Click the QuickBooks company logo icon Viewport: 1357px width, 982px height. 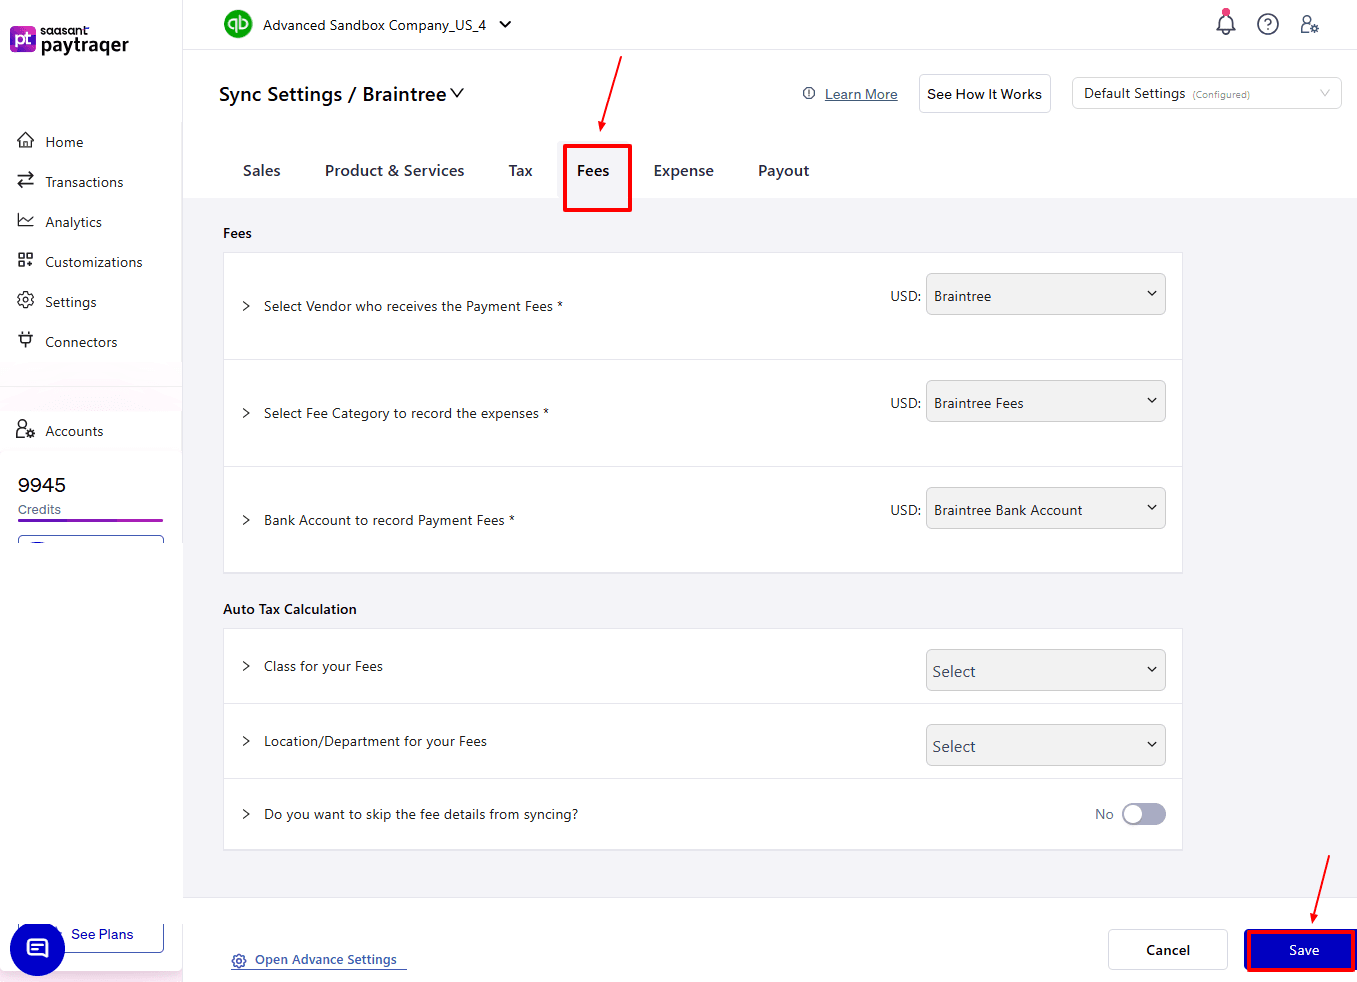pos(238,24)
